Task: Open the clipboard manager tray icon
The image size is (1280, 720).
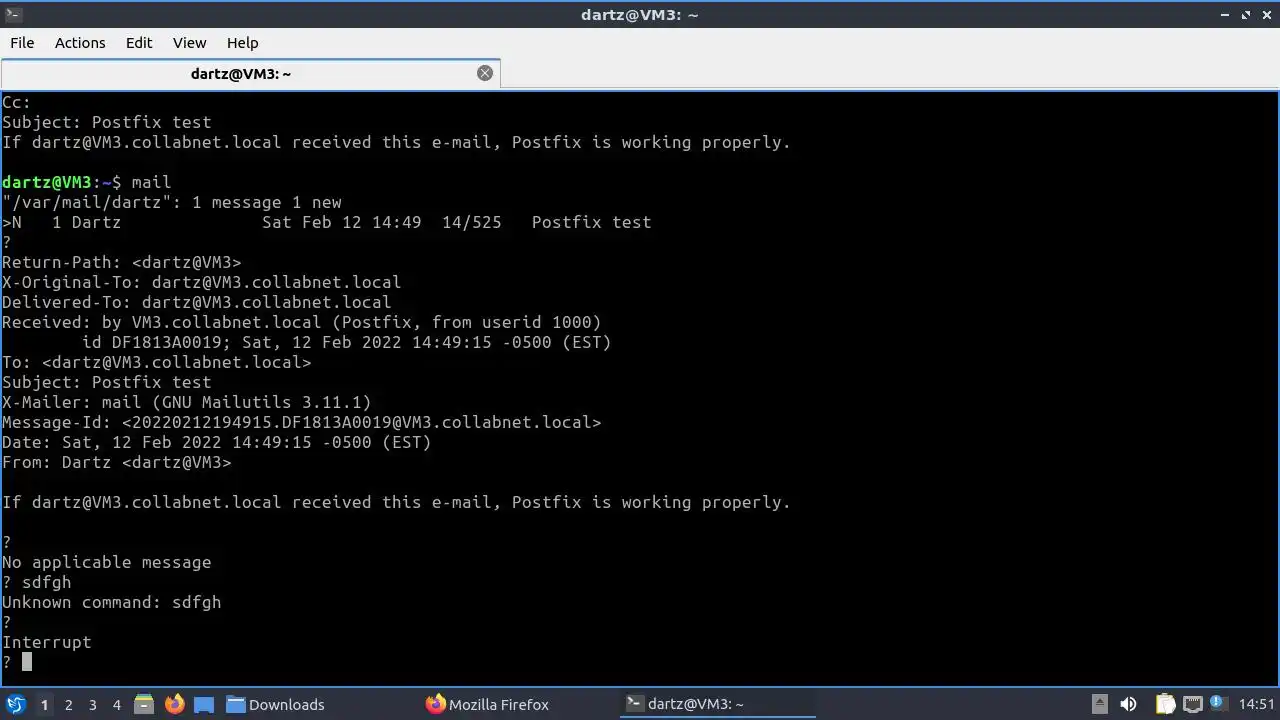Action: coord(1165,704)
